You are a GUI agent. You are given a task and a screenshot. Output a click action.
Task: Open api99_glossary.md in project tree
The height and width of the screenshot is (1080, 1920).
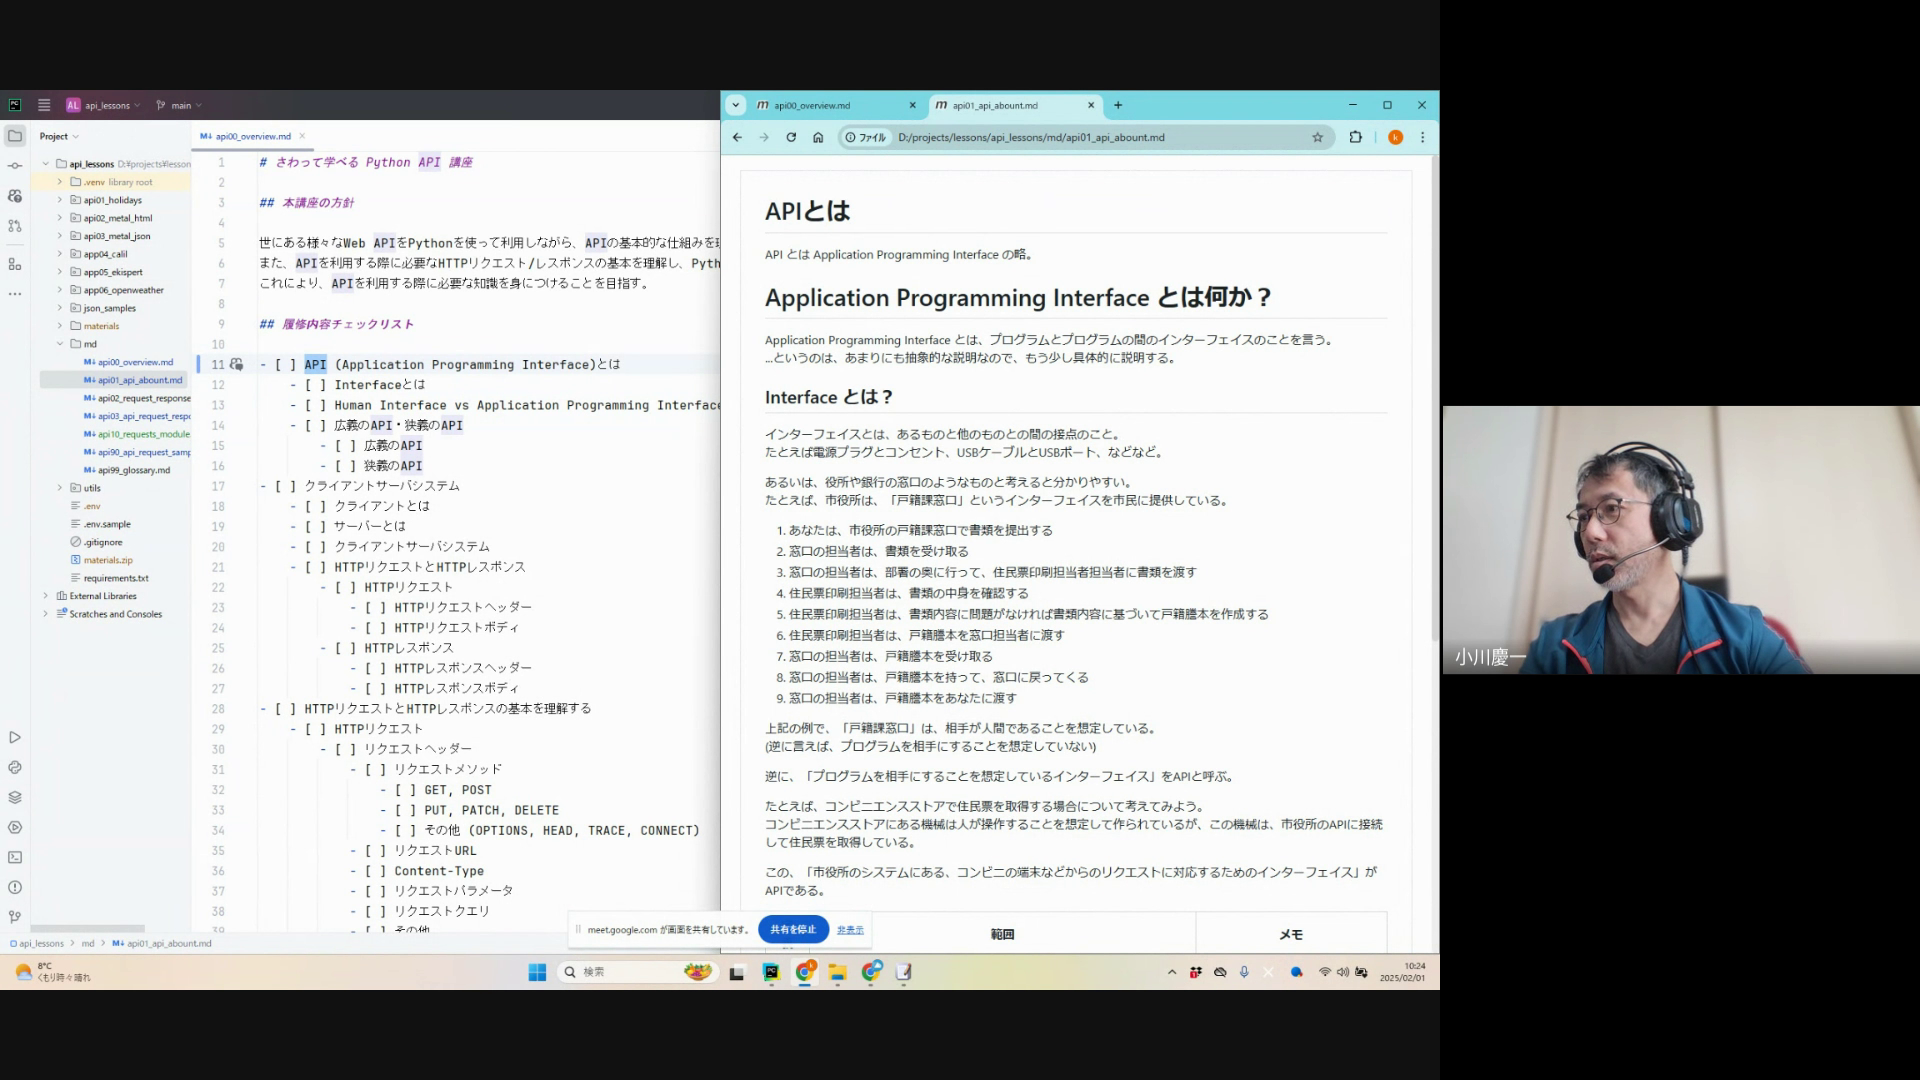pos(133,470)
